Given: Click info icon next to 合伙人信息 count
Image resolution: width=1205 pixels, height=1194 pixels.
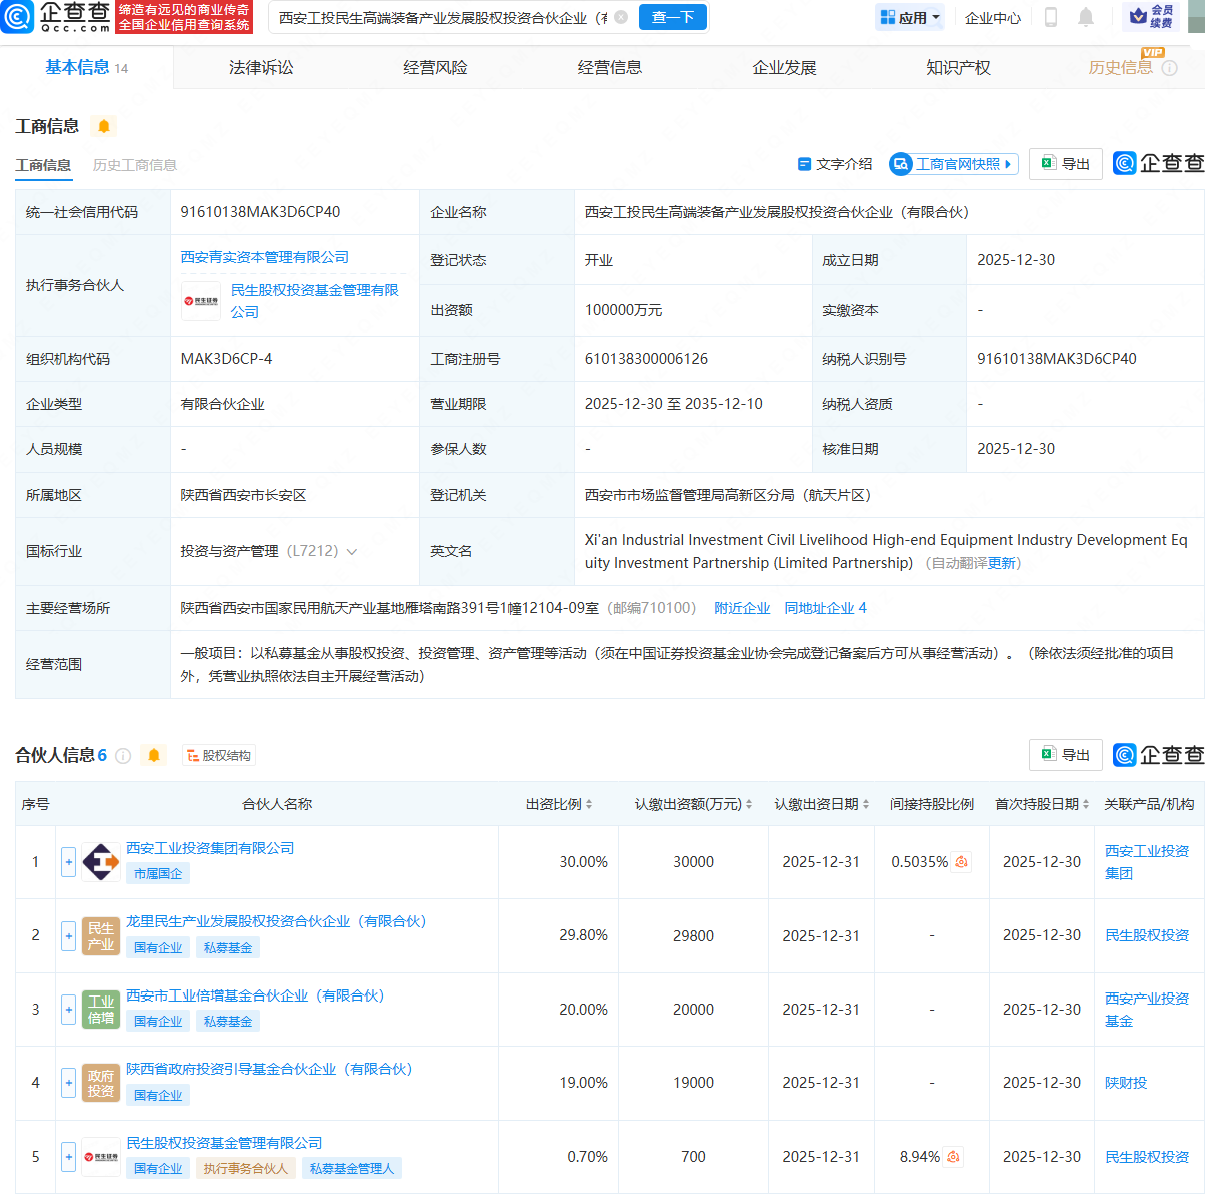Looking at the screenshot, I should click(123, 756).
